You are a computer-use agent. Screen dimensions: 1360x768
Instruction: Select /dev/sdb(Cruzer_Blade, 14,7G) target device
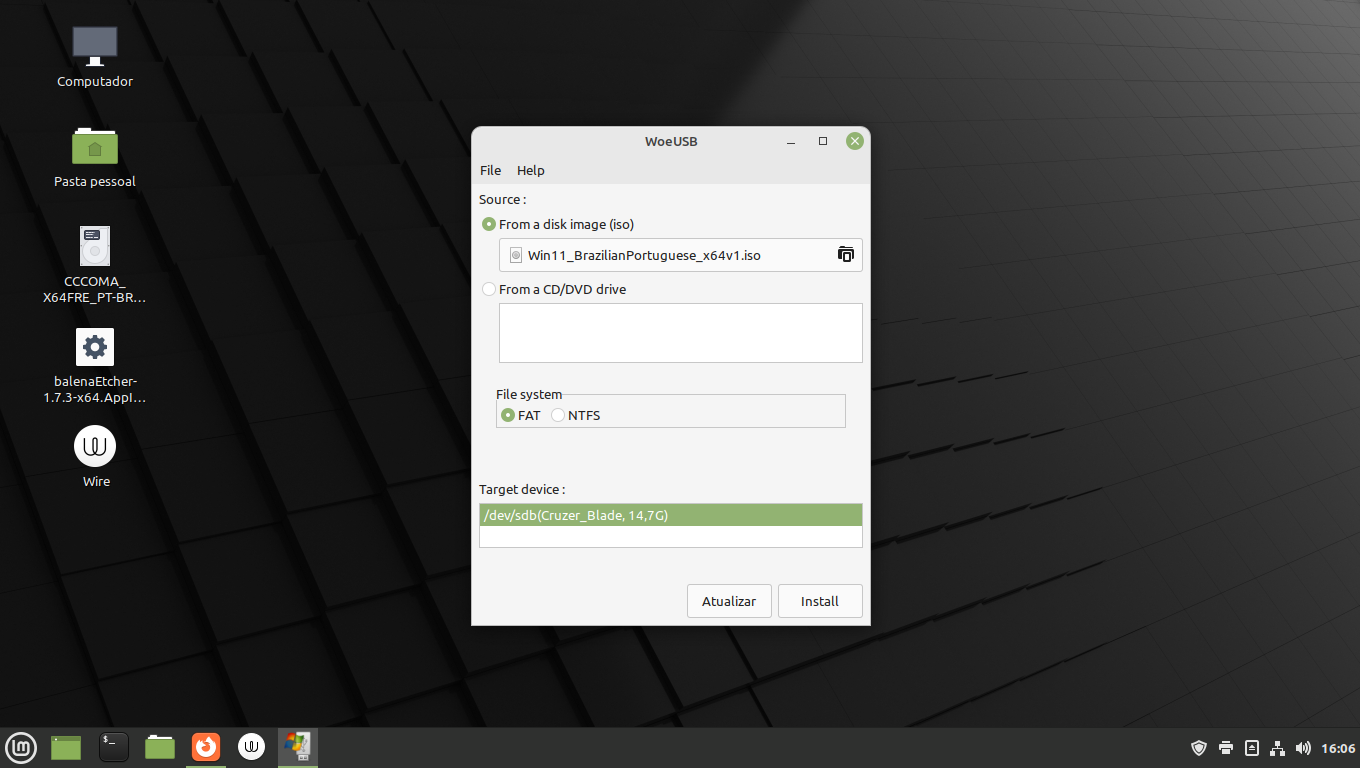tap(671, 515)
